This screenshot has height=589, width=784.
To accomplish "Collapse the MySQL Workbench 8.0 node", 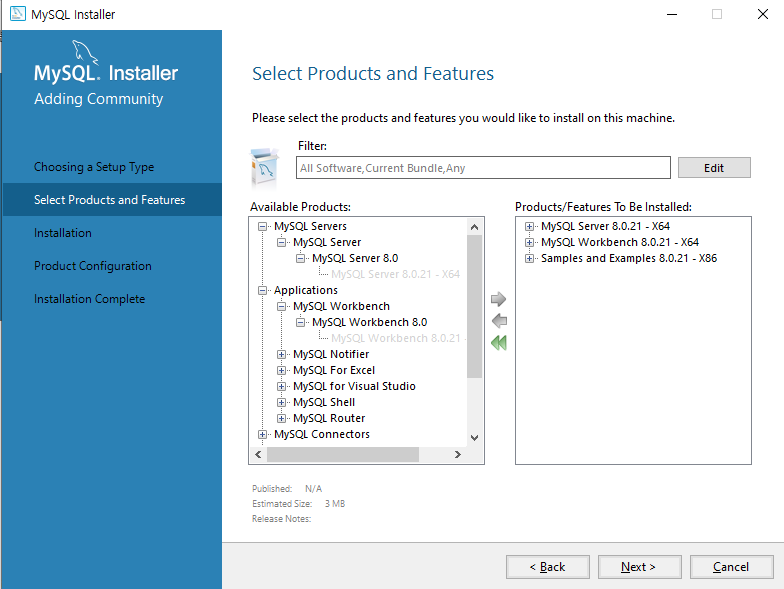I will (300, 322).
